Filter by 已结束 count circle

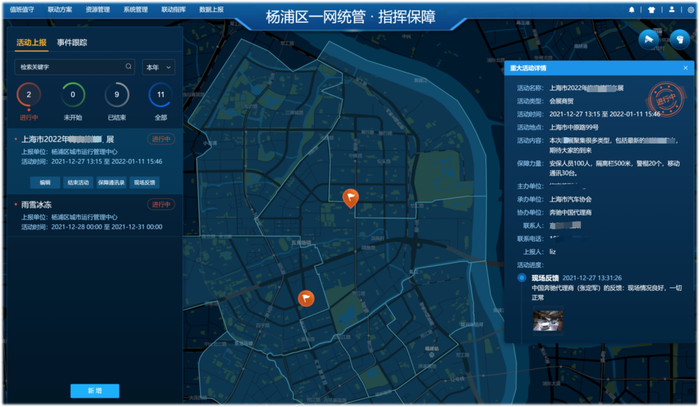pos(117,95)
